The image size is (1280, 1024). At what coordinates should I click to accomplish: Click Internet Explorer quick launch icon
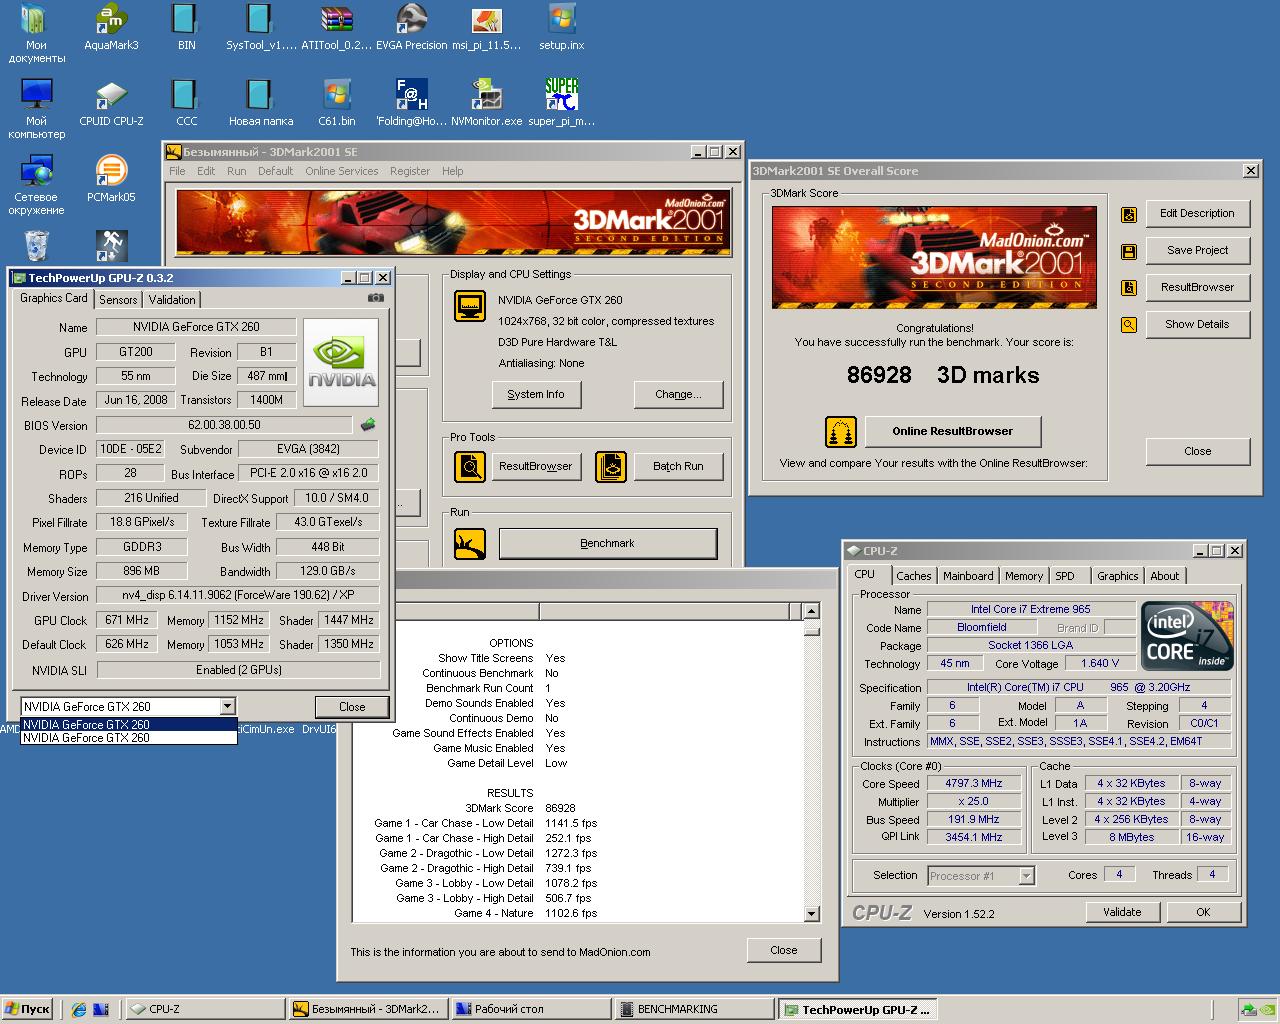79,1010
